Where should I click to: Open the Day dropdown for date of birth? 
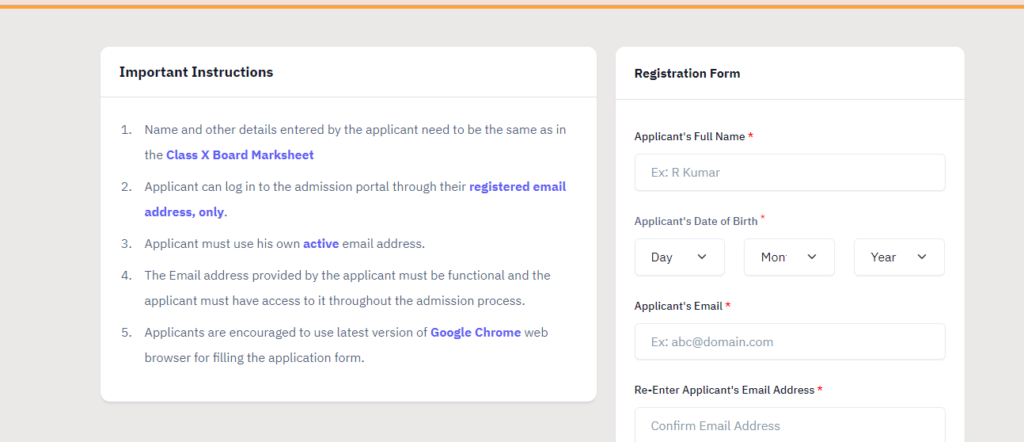click(679, 257)
